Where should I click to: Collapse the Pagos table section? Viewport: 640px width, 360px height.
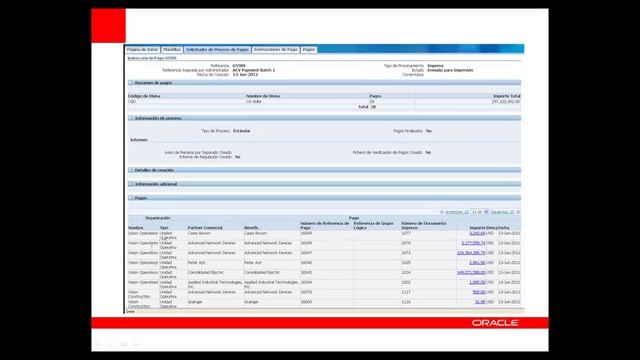click(x=131, y=198)
